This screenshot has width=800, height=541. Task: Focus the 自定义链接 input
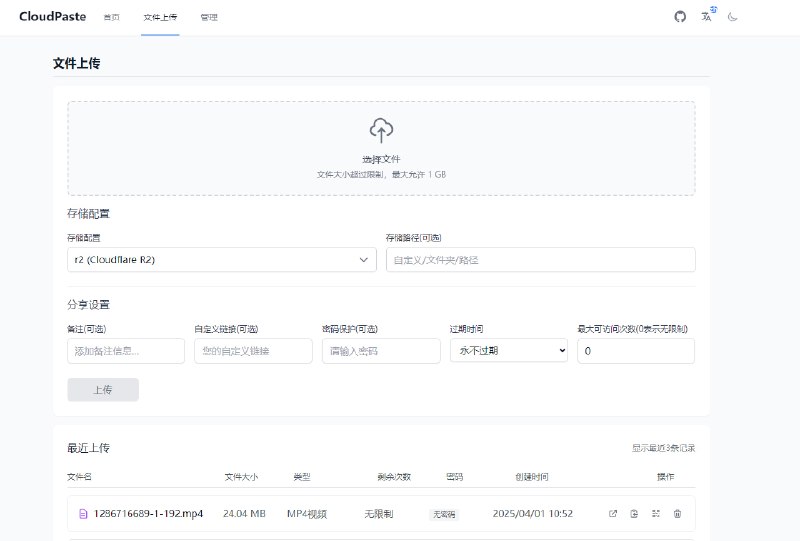click(x=254, y=351)
